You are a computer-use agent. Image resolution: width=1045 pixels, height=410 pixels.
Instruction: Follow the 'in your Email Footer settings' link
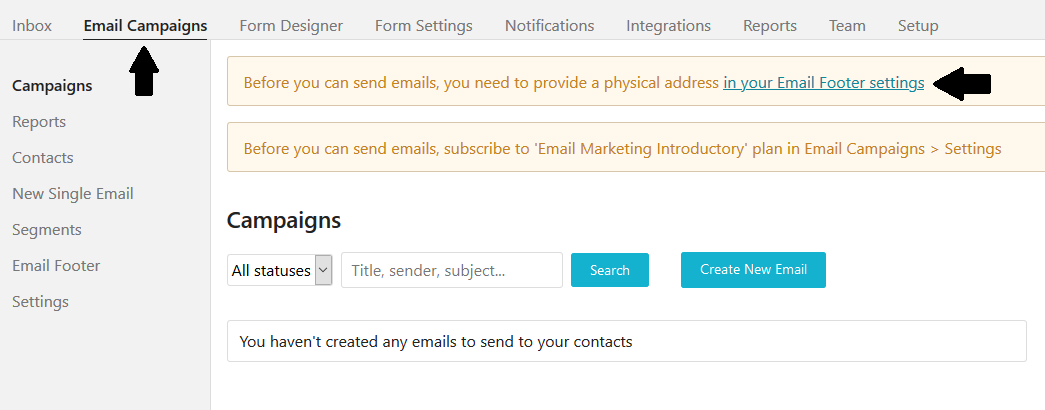pyautogui.click(x=823, y=83)
